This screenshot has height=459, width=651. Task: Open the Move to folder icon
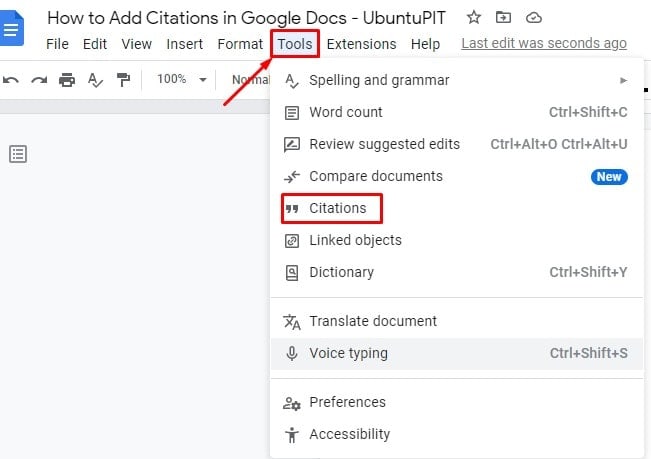pyautogui.click(x=503, y=17)
